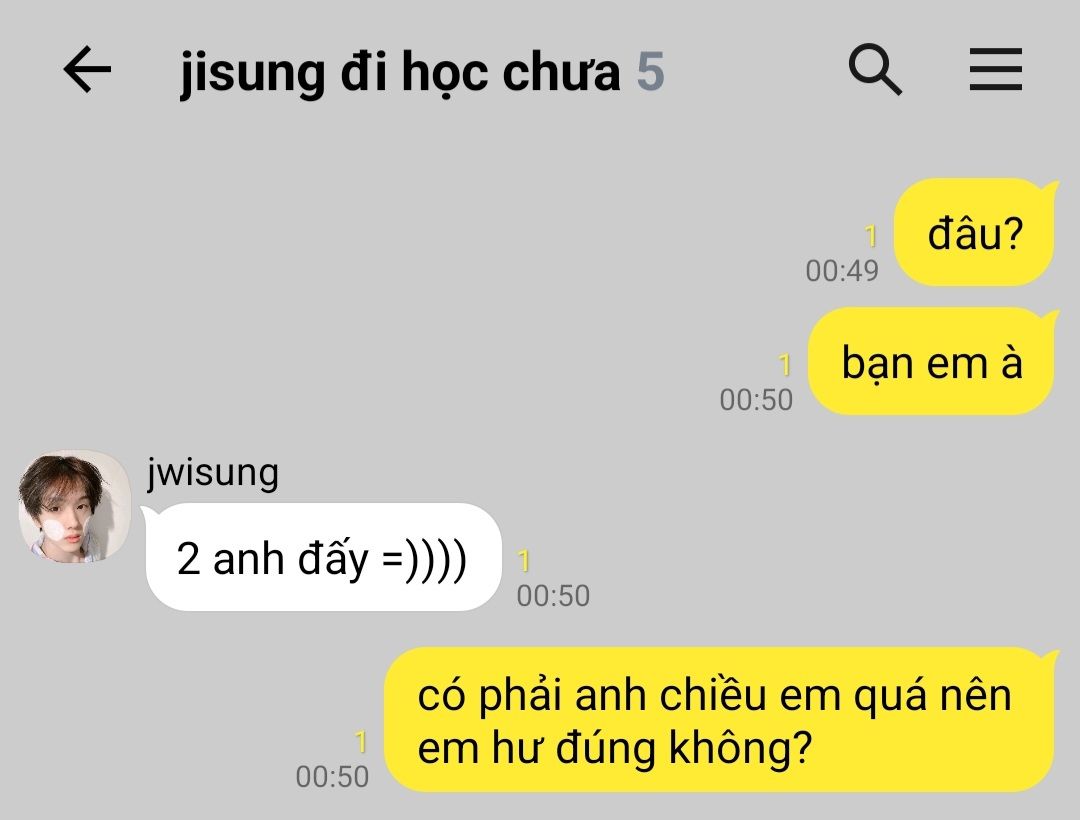Open the chat search magnifier icon

pyautogui.click(x=875, y=69)
